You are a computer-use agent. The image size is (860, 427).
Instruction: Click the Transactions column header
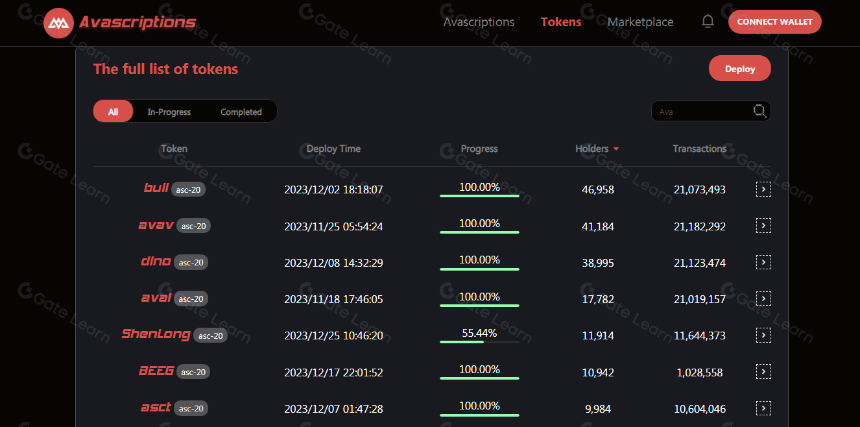pyautogui.click(x=699, y=149)
